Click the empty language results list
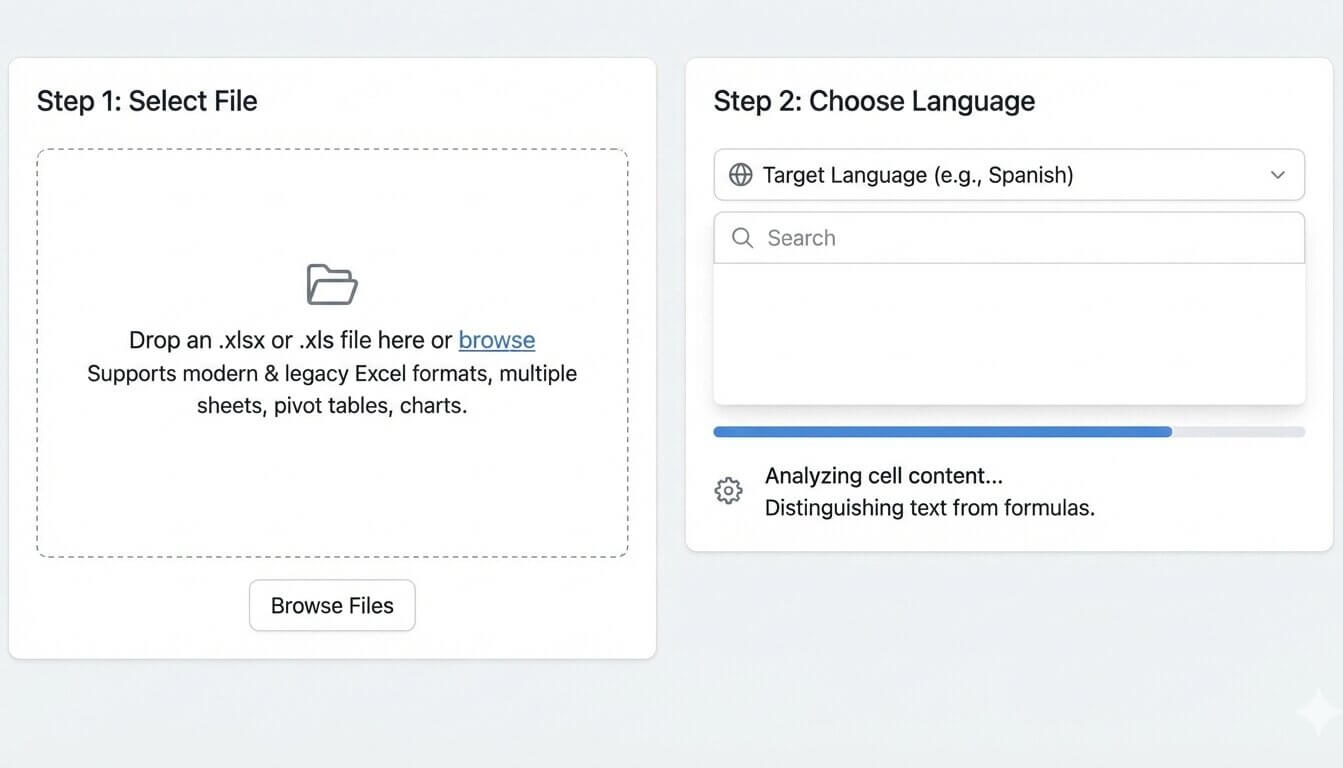1343x768 pixels. [x=1008, y=334]
